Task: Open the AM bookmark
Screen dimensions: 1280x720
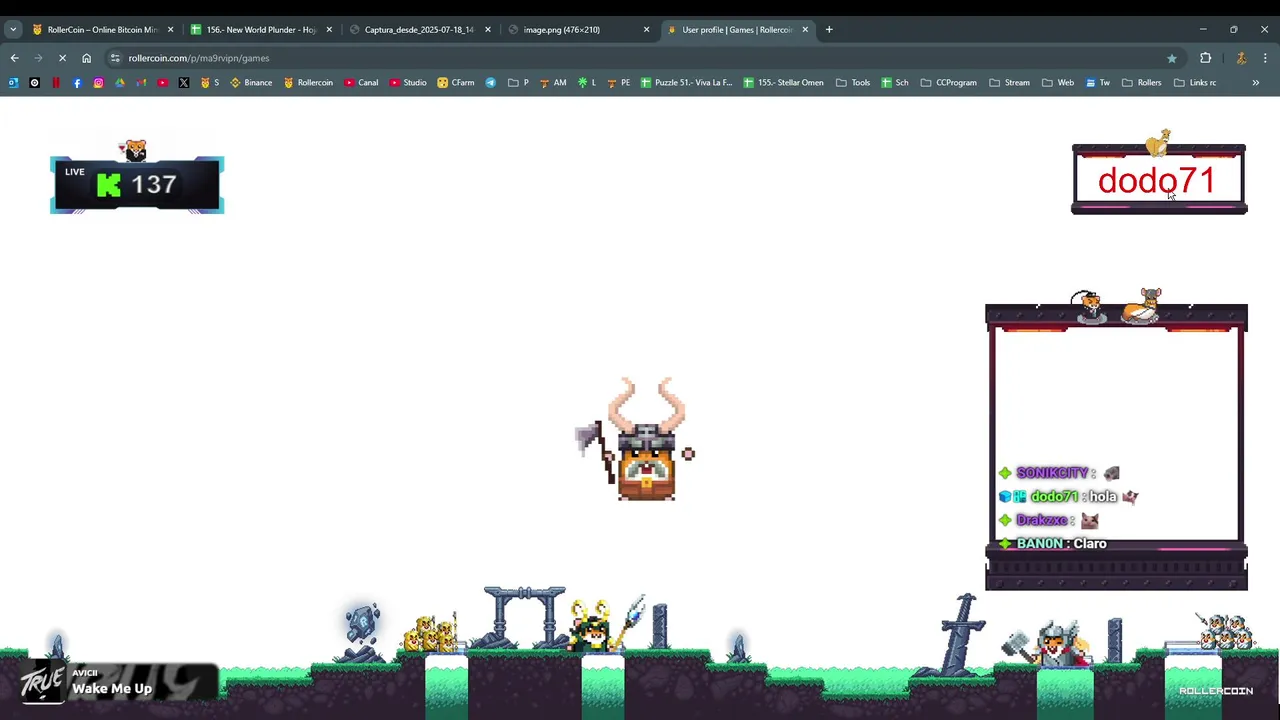Action: pyautogui.click(x=553, y=83)
